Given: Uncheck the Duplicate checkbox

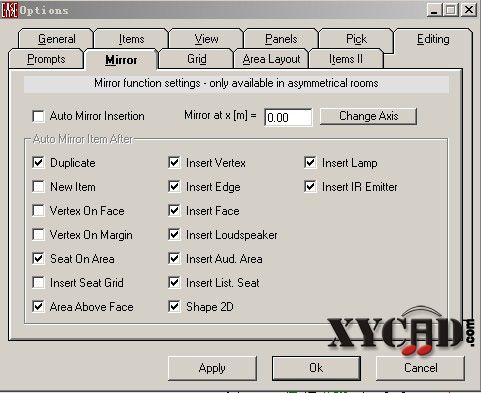Looking at the screenshot, I should (x=38, y=163).
